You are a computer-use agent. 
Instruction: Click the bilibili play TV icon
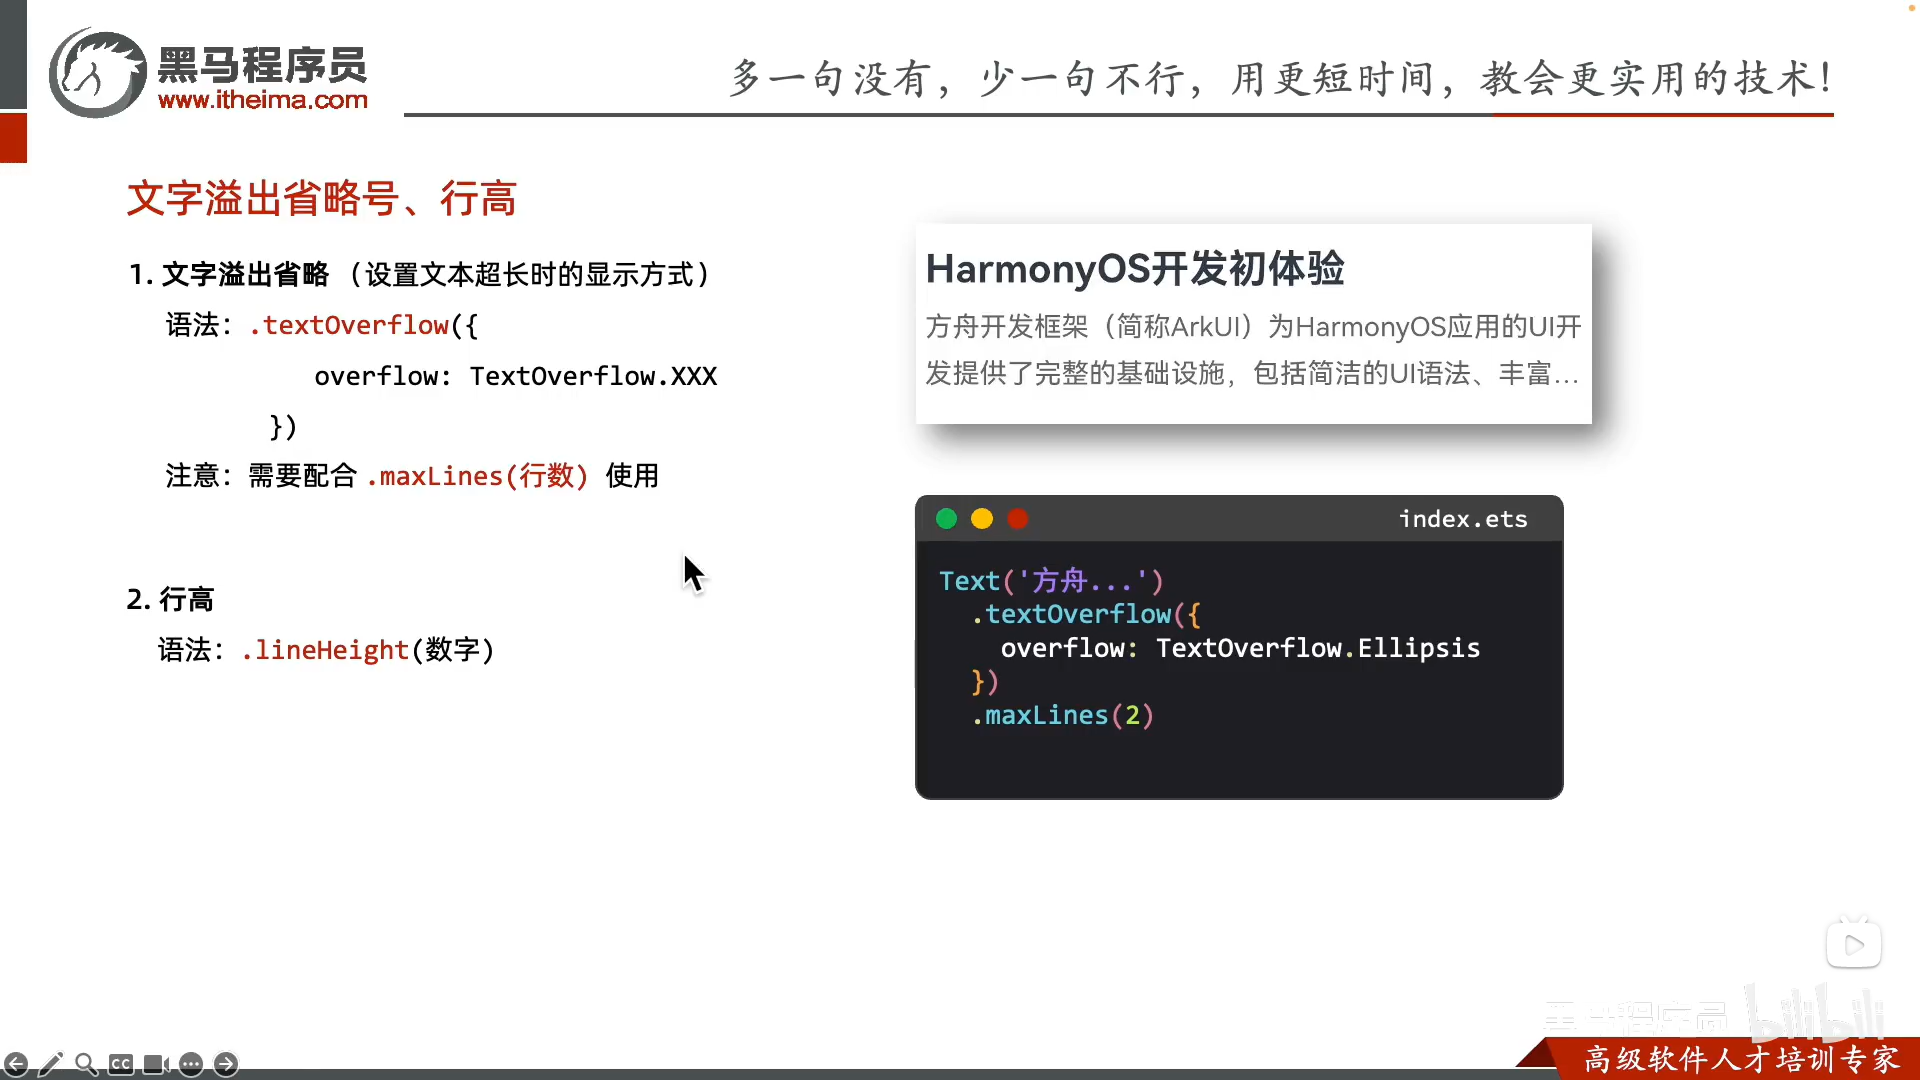coord(1854,944)
